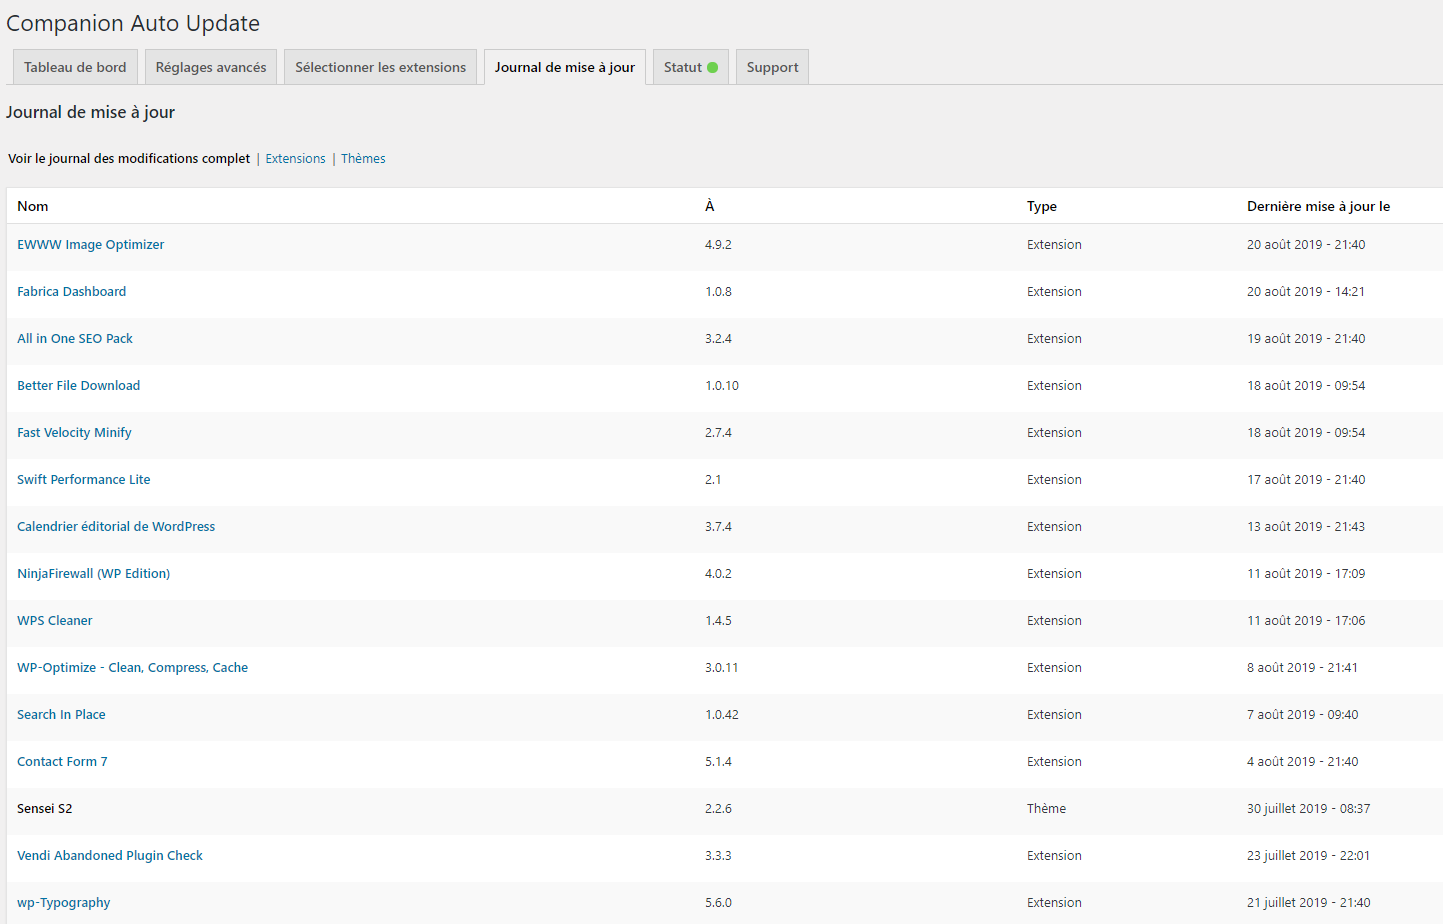Open EWWW Image Optimizer link
The height and width of the screenshot is (924, 1443).
90,244
